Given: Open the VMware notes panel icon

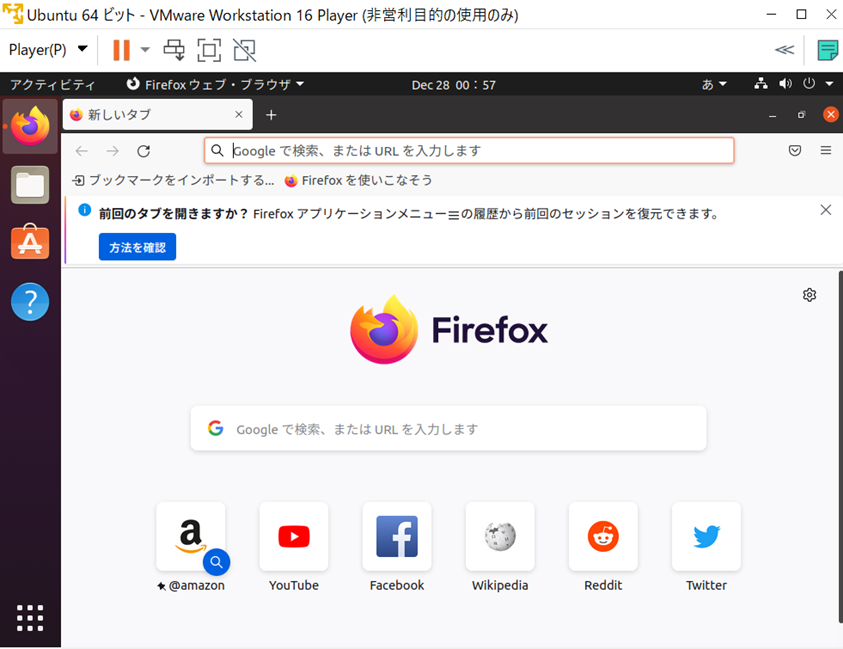Looking at the screenshot, I should coord(827,50).
